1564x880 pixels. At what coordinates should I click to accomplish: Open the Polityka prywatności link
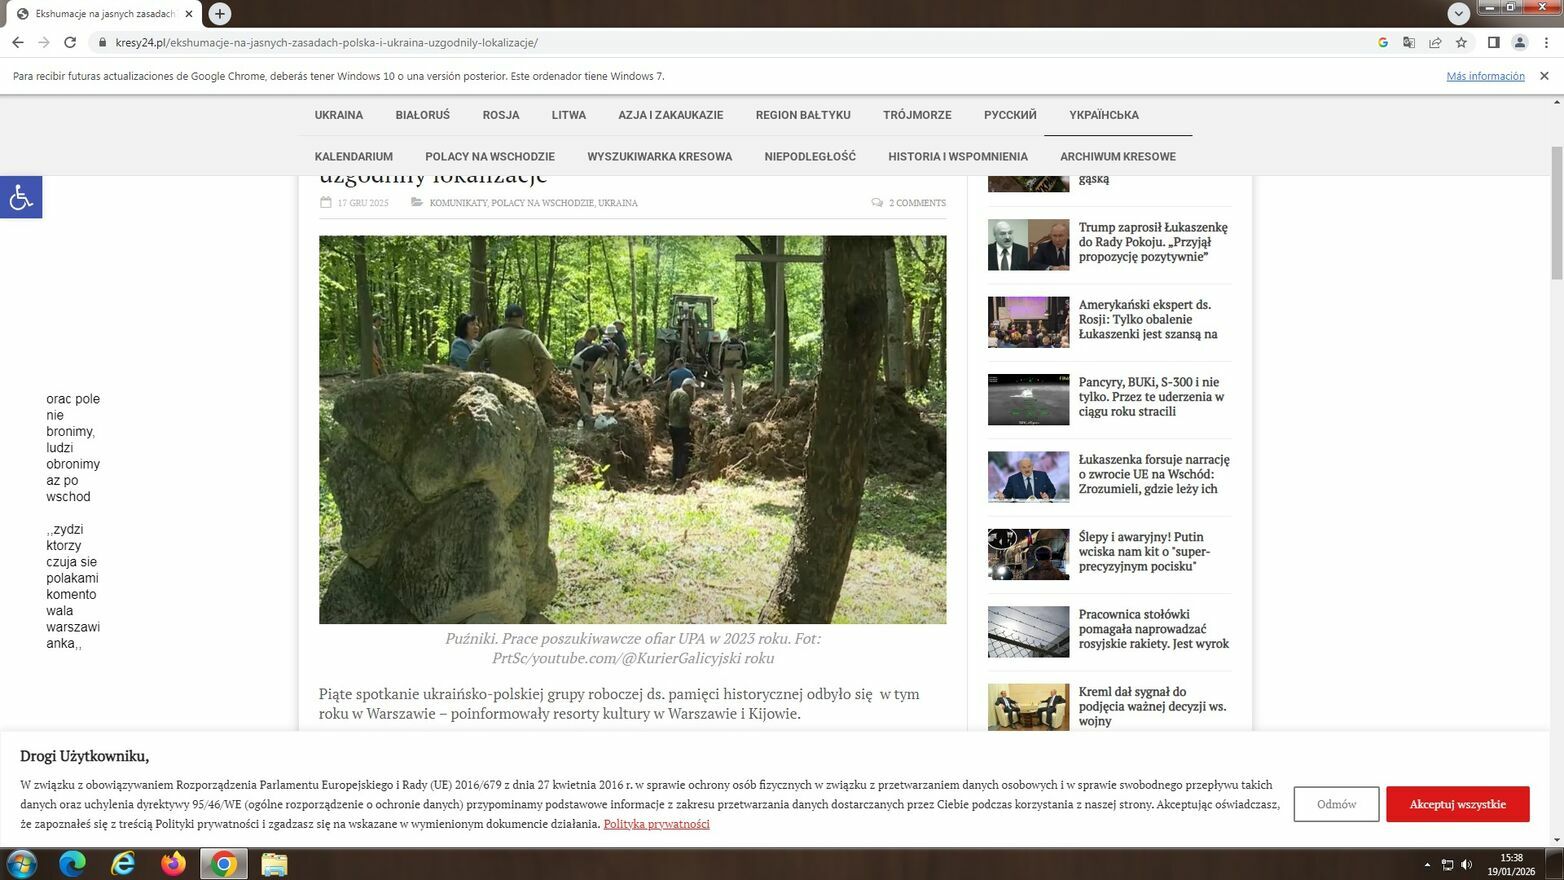656,824
